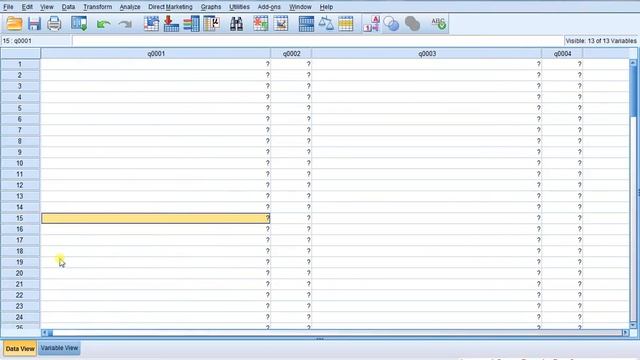Select the Go to Case icon
This screenshot has height=360, width=640.
[x=151, y=24]
